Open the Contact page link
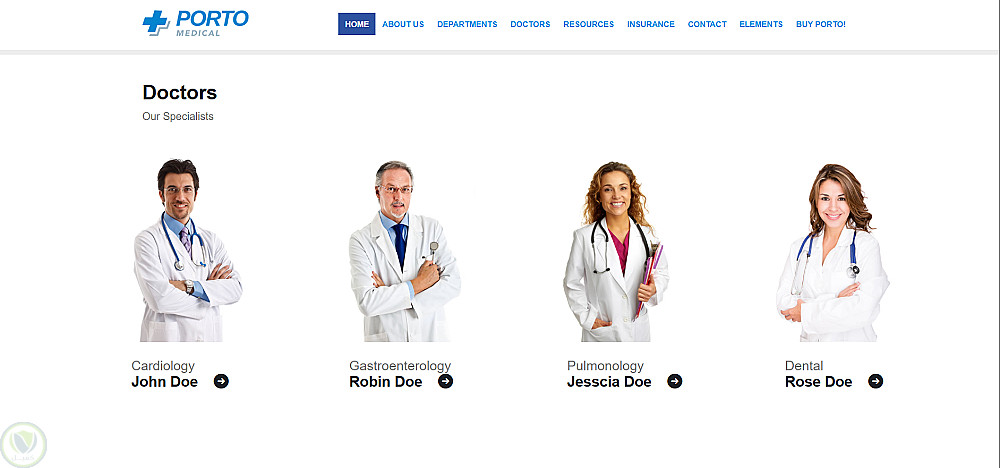The image size is (1000, 468). (x=707, y=24)
